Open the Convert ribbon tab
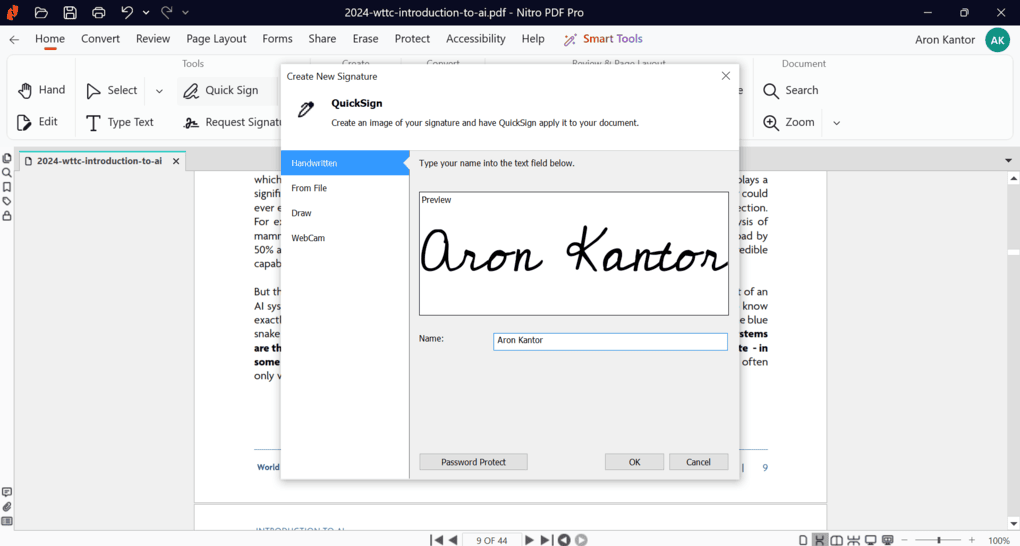This screenshot has height=546, width=1020. click(x=100, y=39)
